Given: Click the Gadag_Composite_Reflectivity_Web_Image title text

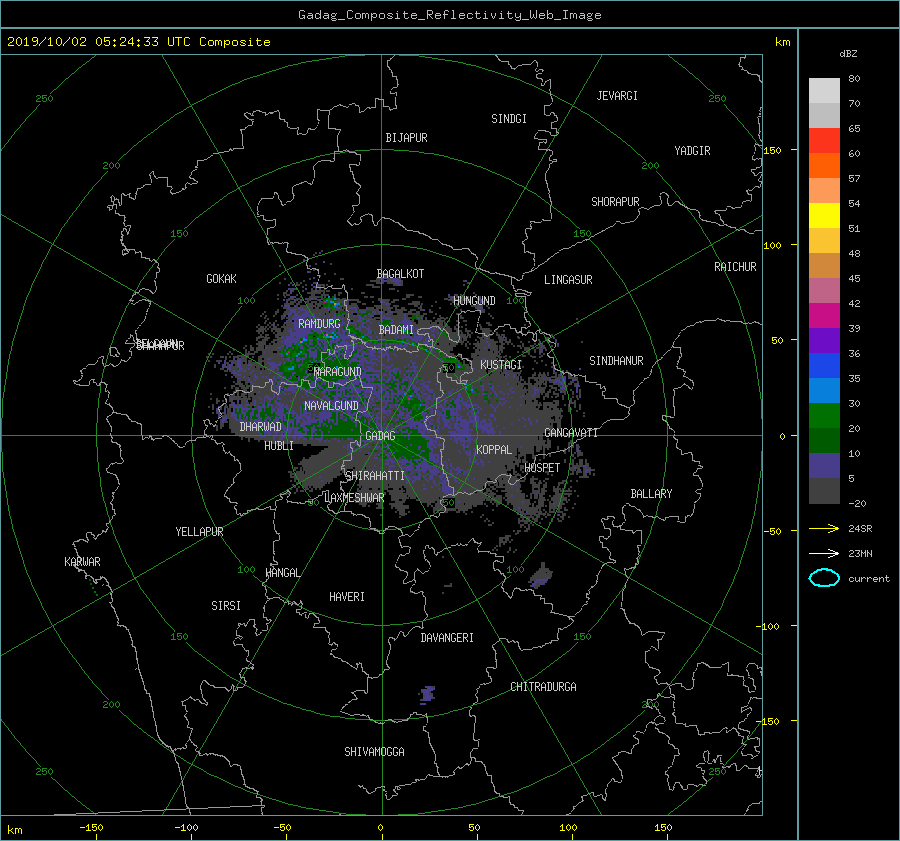Looking at the screenshot, I should 449,15.
